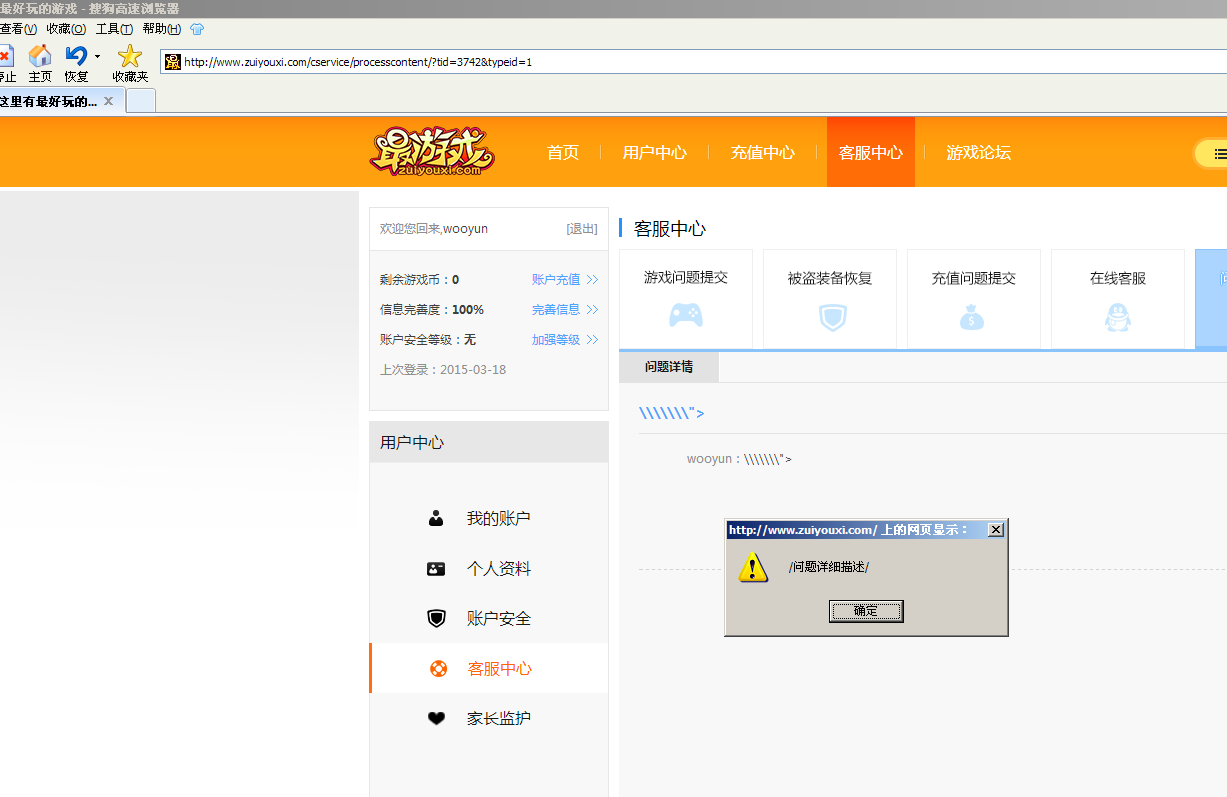Click the 完善信息 link
1227x797 pixels.
(x=556, y=310)
